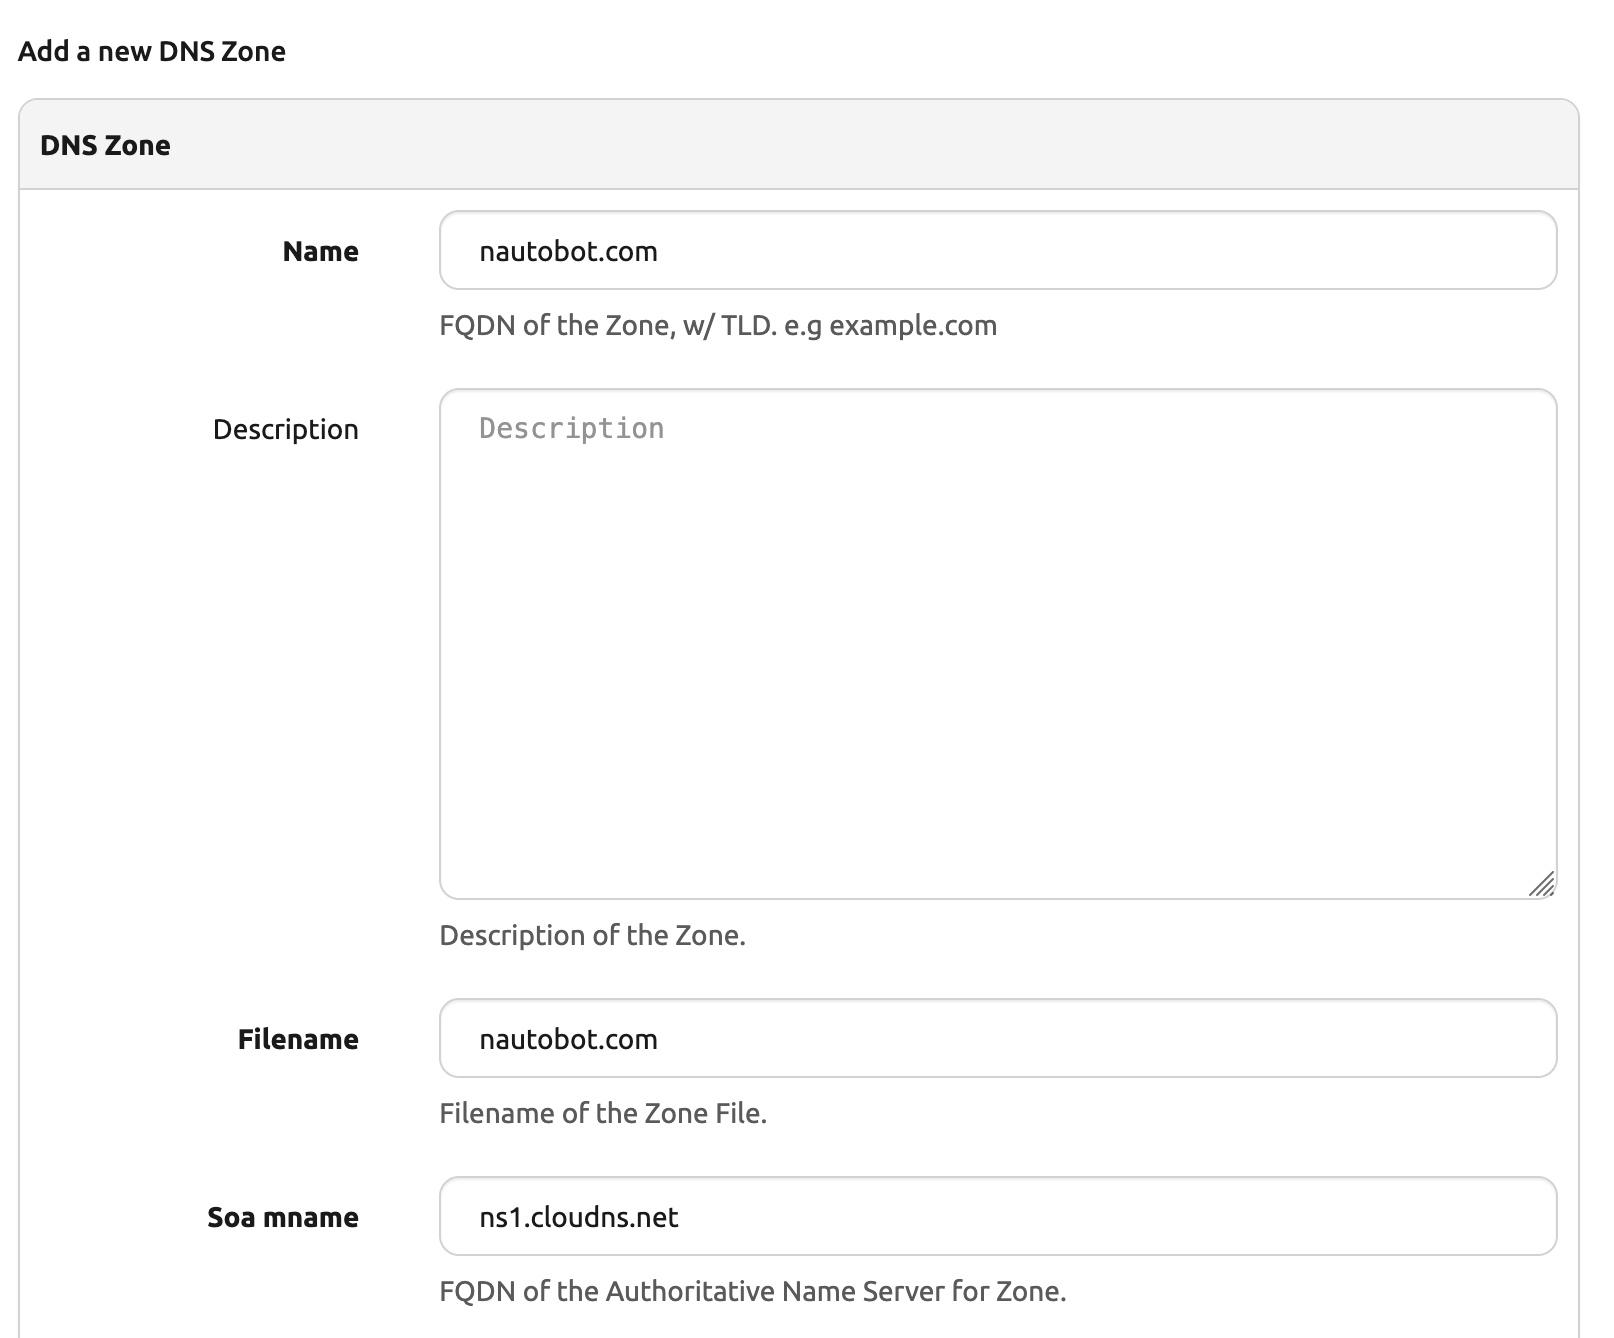
Task: Click the Soa mname field label
Action: 283,1217
